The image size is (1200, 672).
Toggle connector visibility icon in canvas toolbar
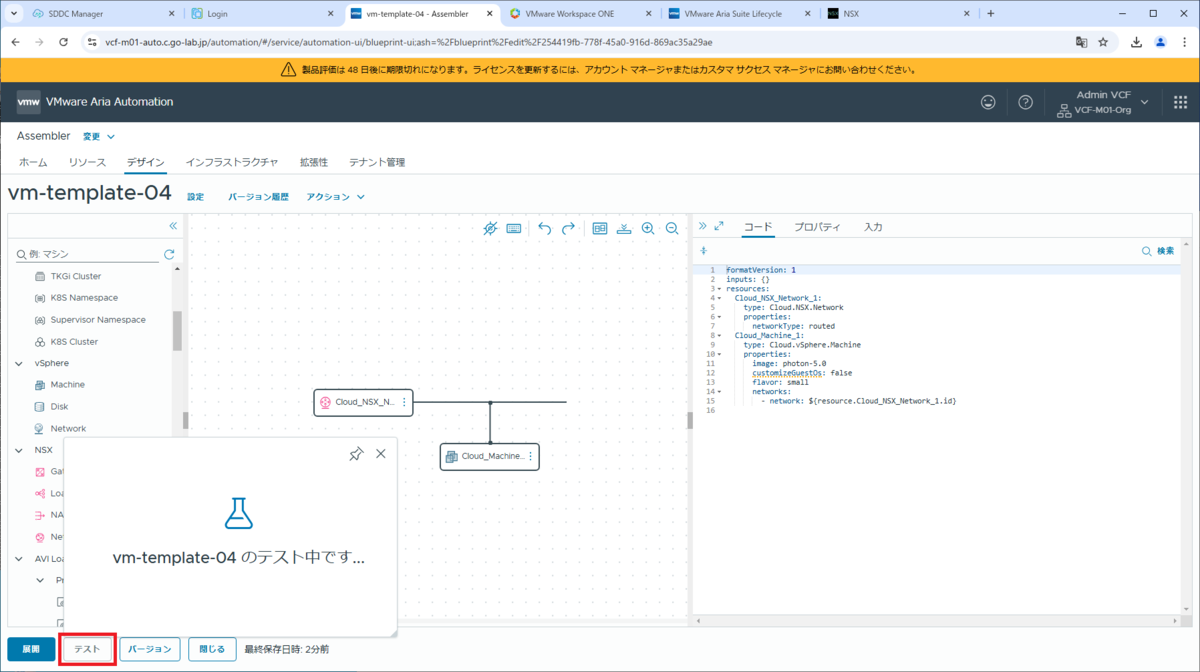click(490, 228)
